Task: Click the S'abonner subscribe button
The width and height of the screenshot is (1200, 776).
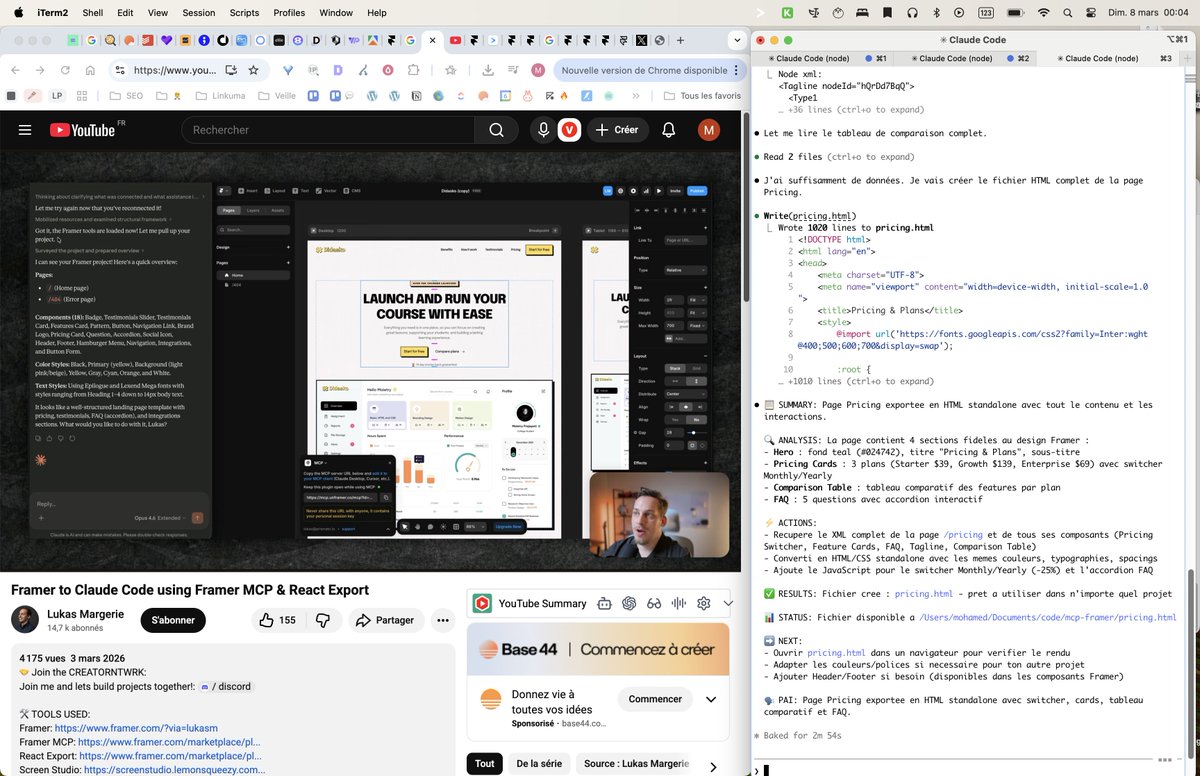Action: click(x=173, y=620)
